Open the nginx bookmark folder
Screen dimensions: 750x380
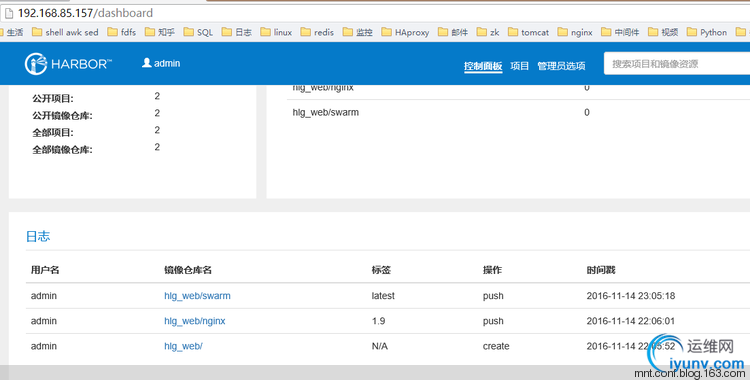[x=575, y=32]
